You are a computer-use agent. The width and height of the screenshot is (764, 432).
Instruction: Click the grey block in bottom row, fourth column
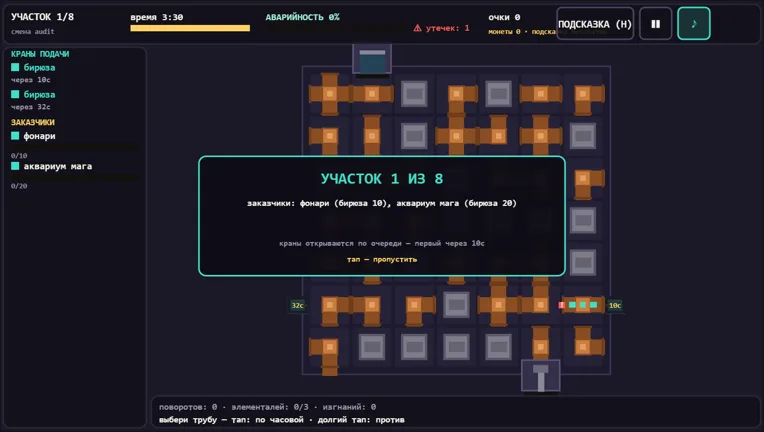(457, 347)
